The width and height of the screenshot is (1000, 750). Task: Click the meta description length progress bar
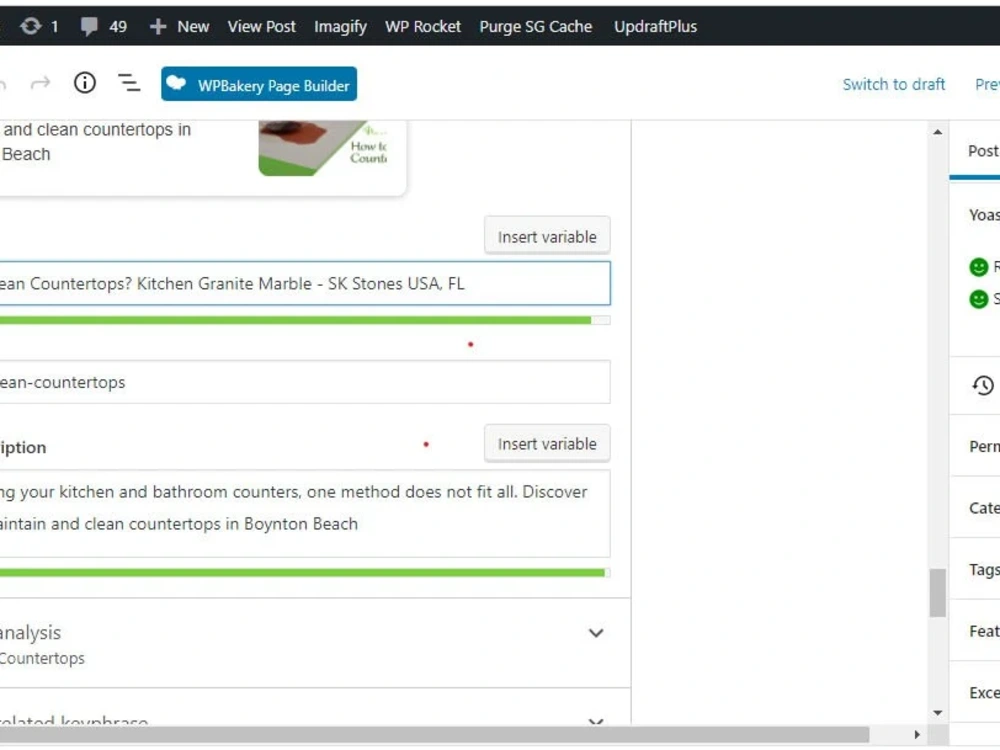(x=305, y=573)
